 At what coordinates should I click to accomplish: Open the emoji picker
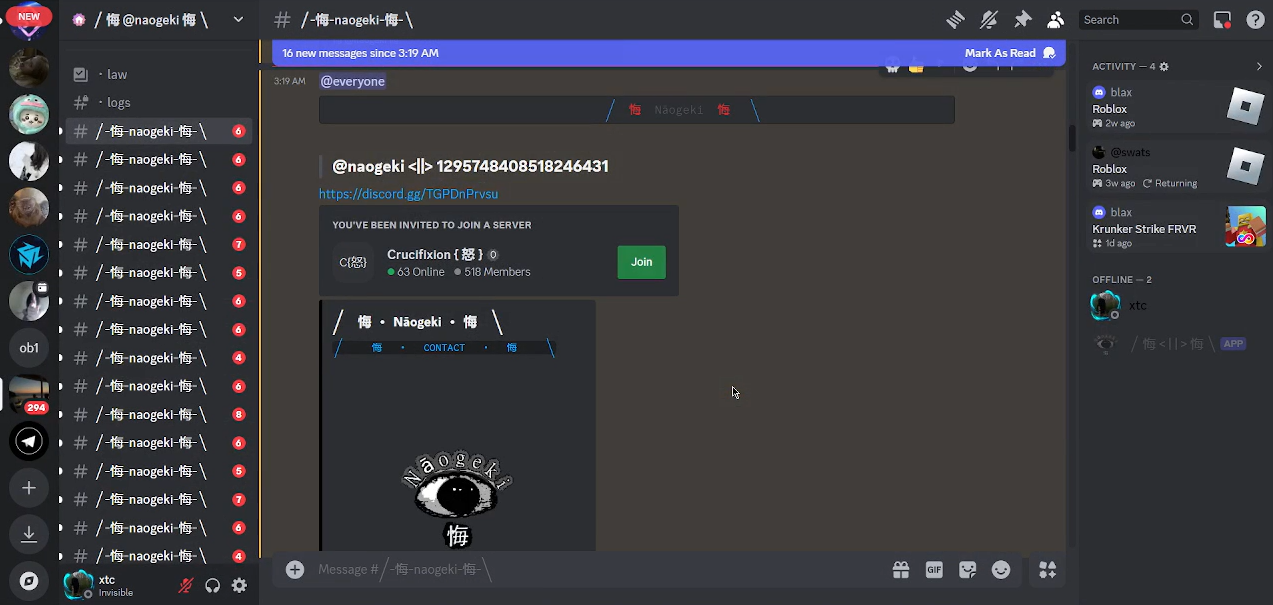tap(1001, 570)
